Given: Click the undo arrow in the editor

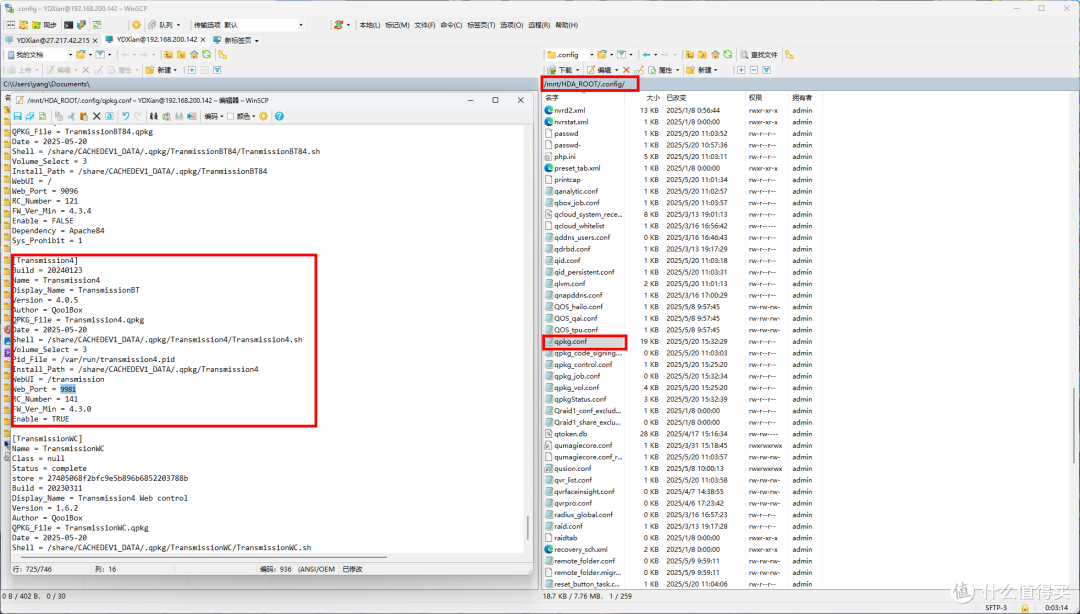Looking at the screenshot, I should point(125,116).
